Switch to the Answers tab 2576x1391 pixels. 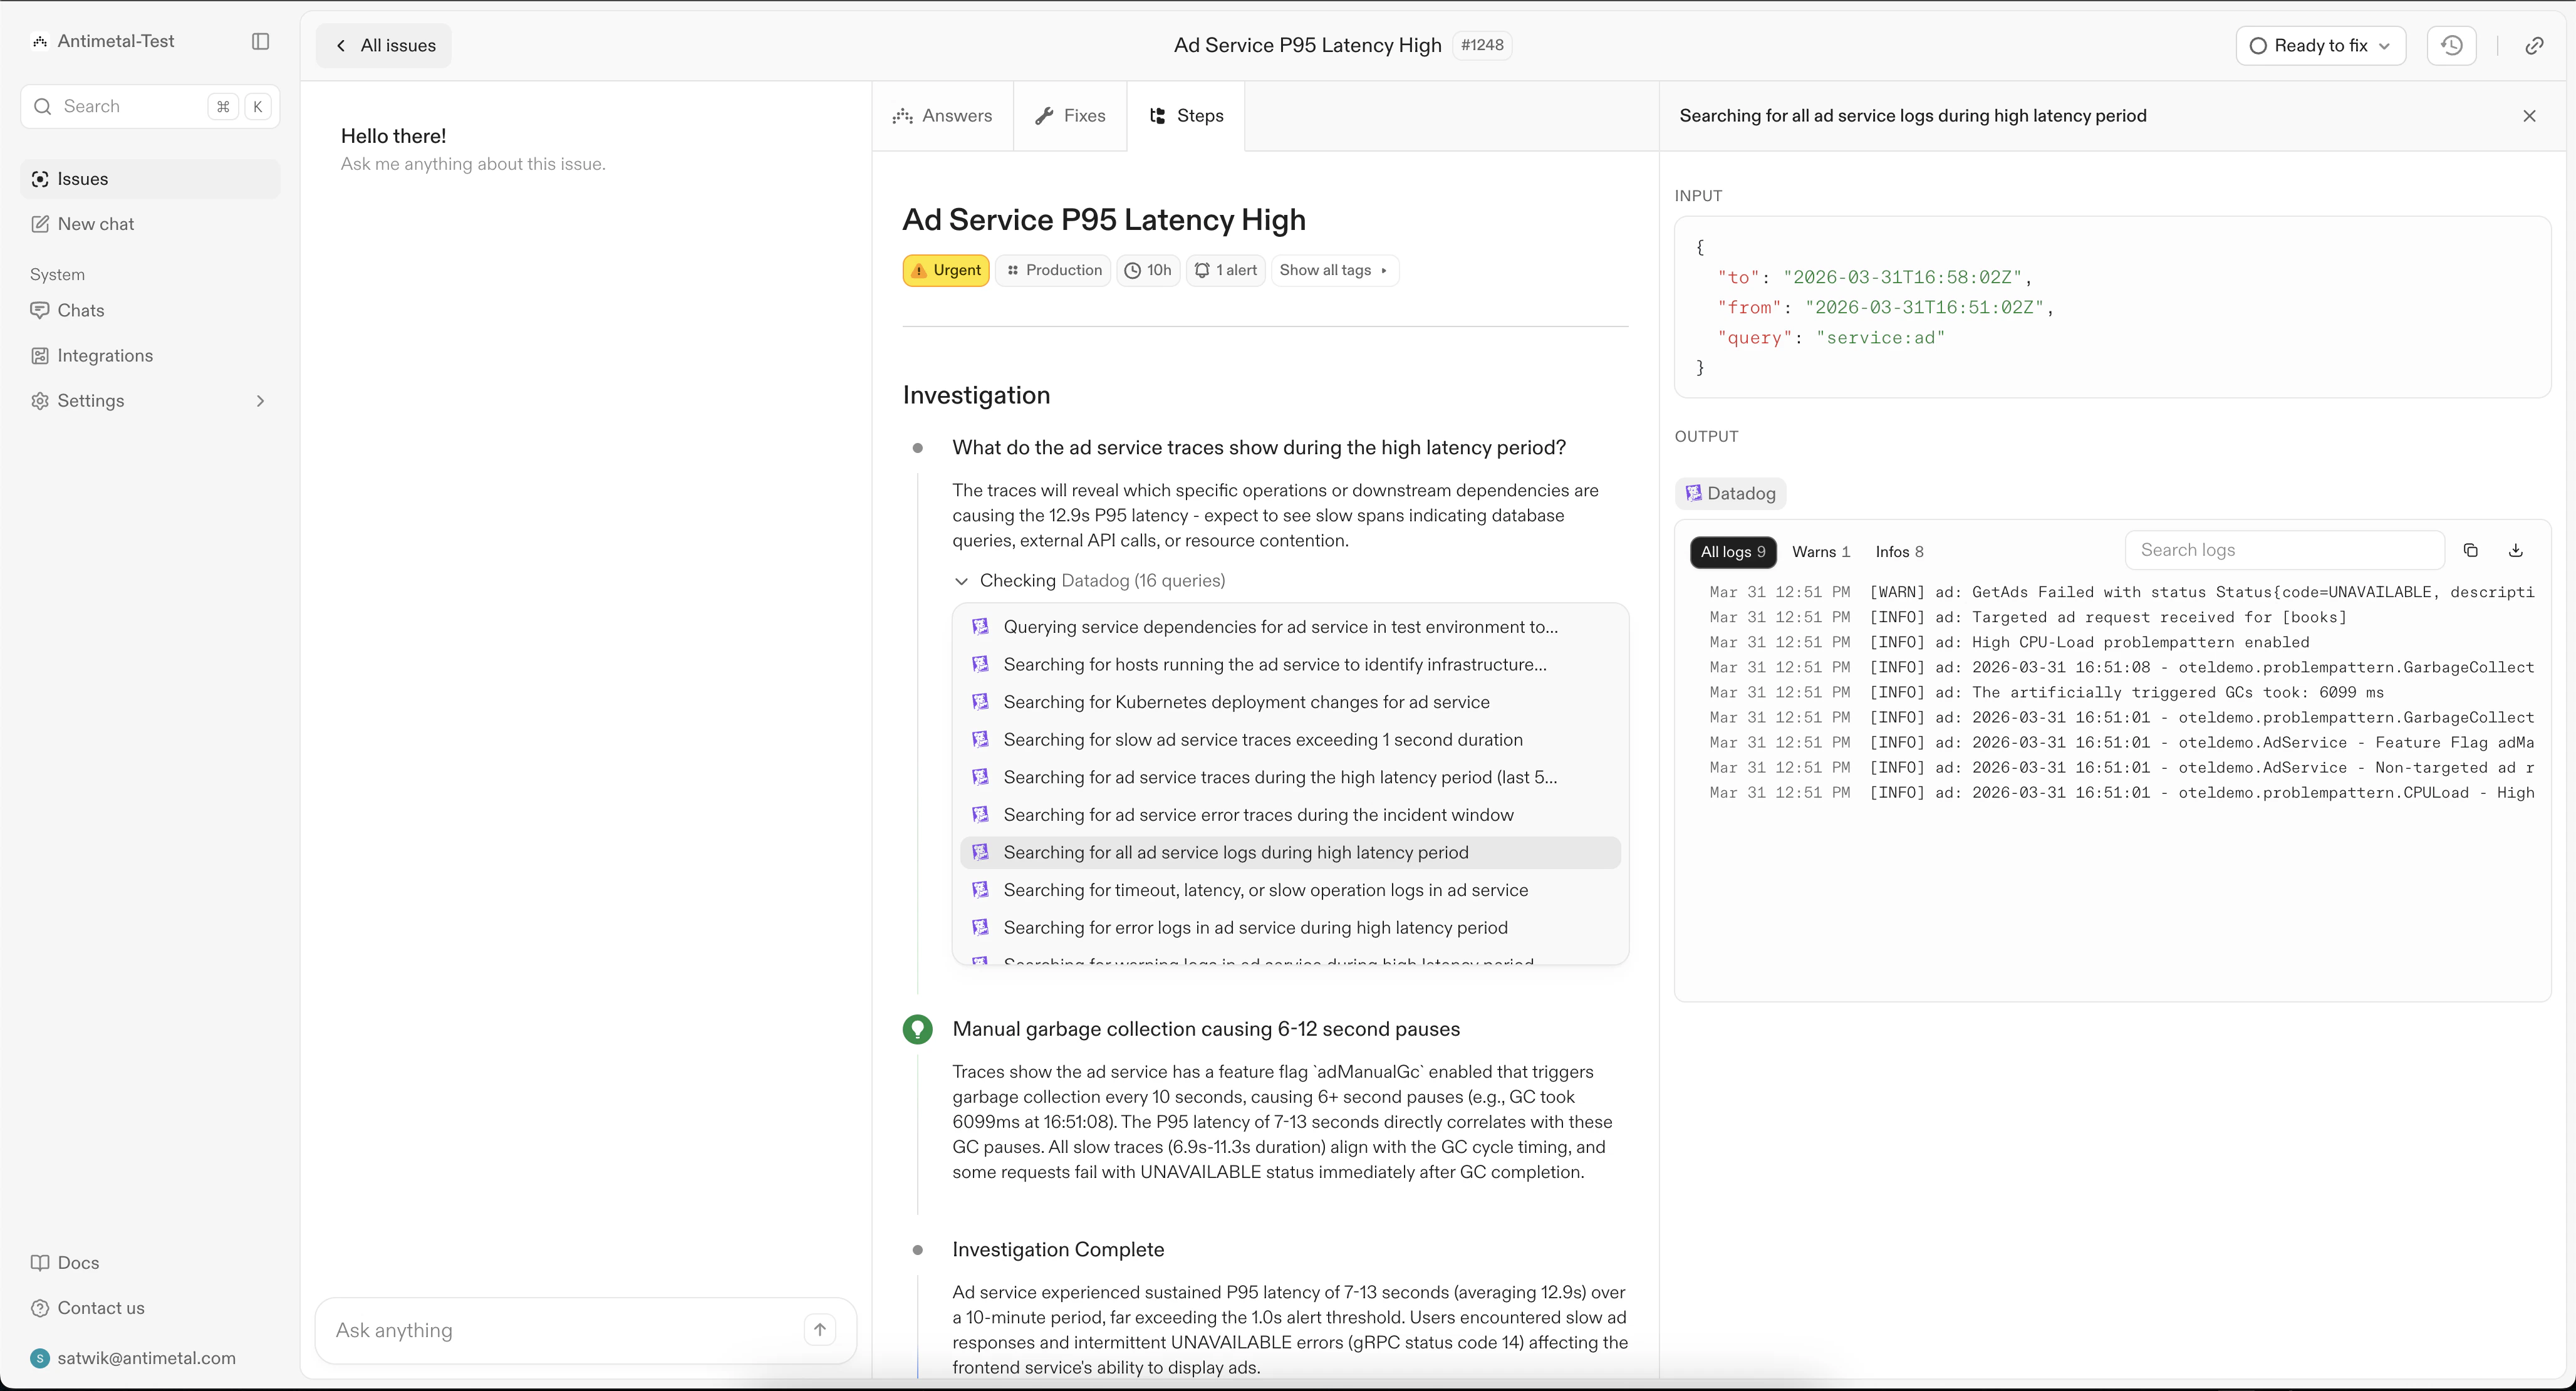coord(942,116)
